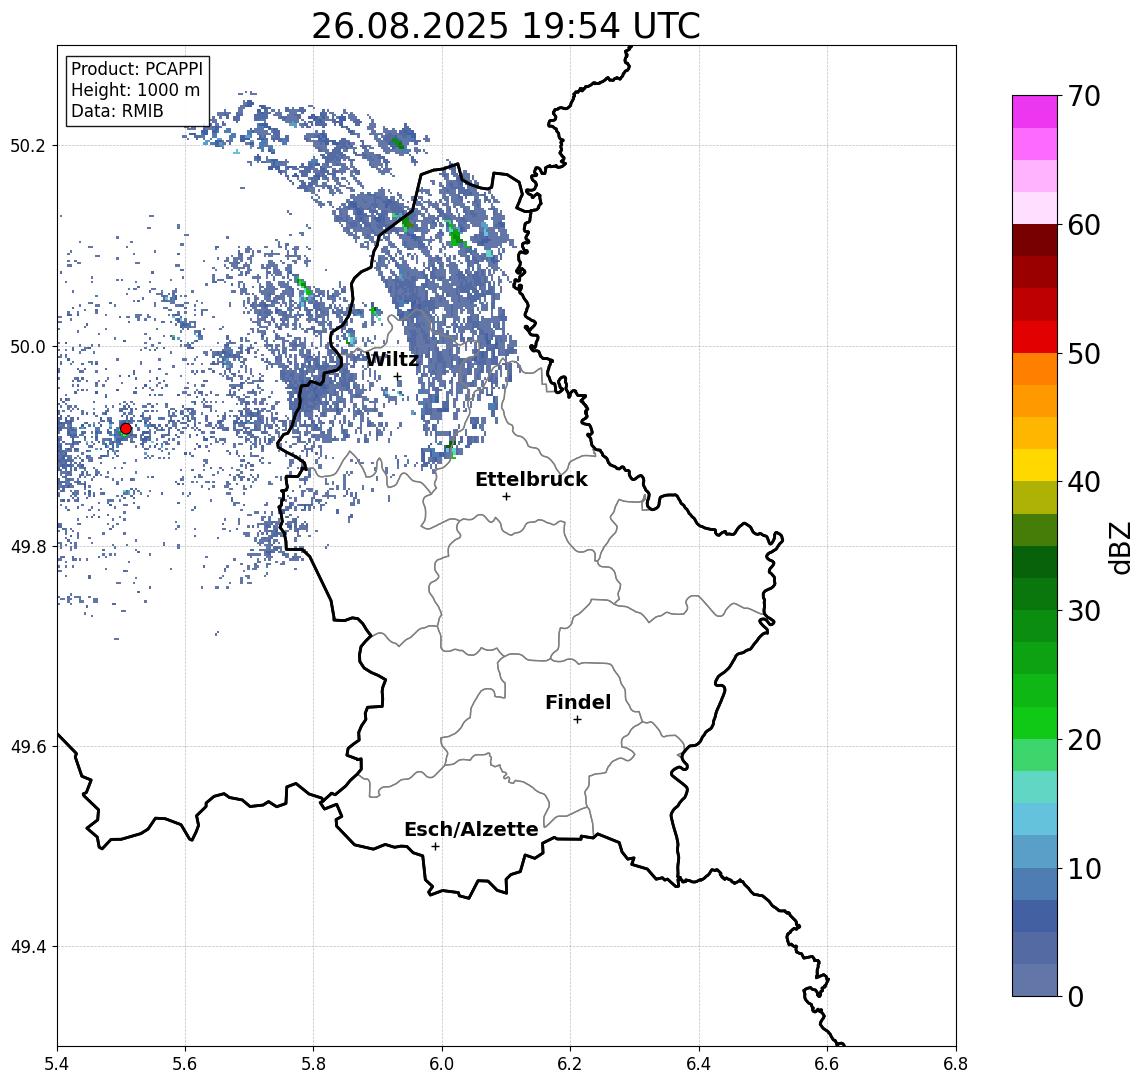Click the longitude axis label 6.4

[x=699, y=1064]
